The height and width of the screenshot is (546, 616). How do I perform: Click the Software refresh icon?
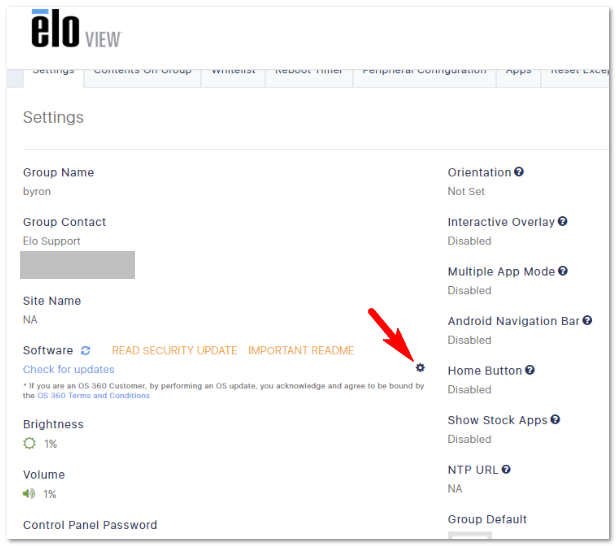(x=85, y=350)
